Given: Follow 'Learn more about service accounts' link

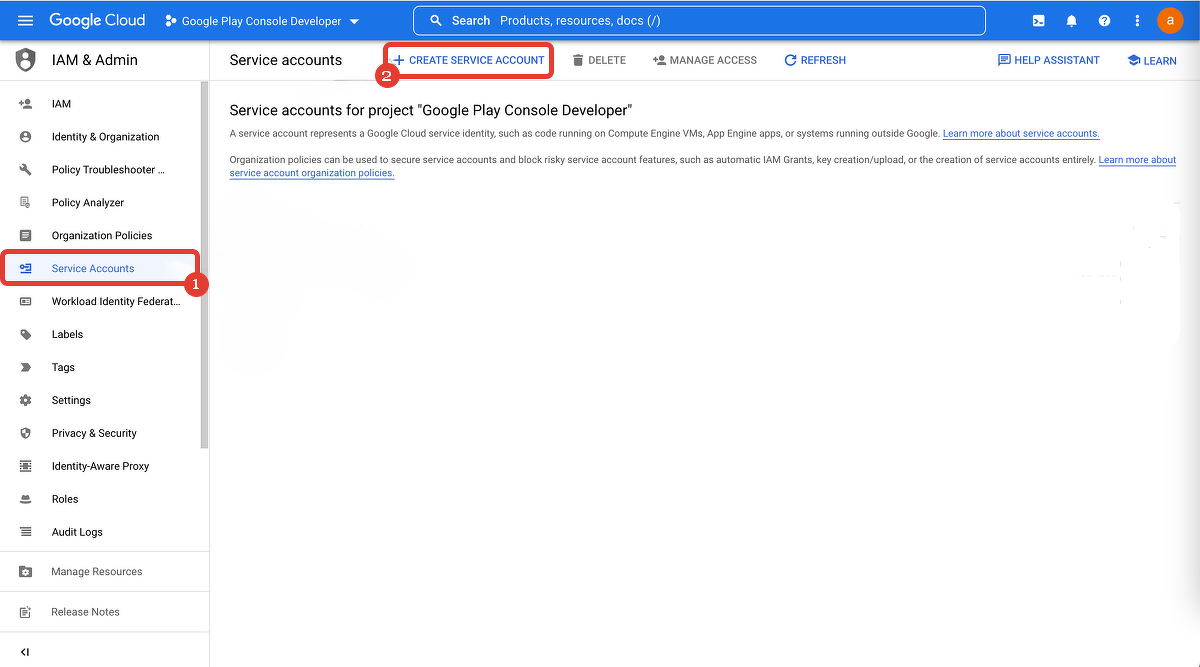Looking at the screenshot, I should pos(1021,134).
